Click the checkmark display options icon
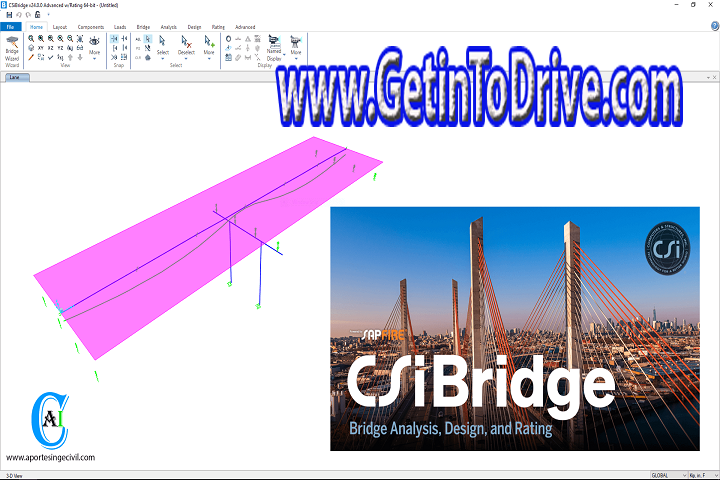This screenshot has width=720, height=480. pos(51,57)
